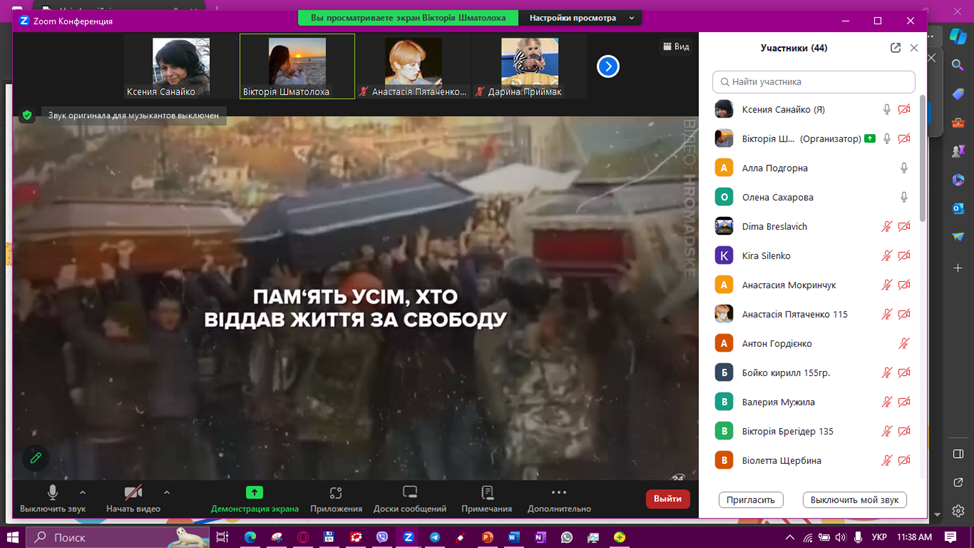The width and height of the screenshot is (974, 548).
Task: Open the Edge sidebar tools briefcase icon
Action: tap(958, 122)
